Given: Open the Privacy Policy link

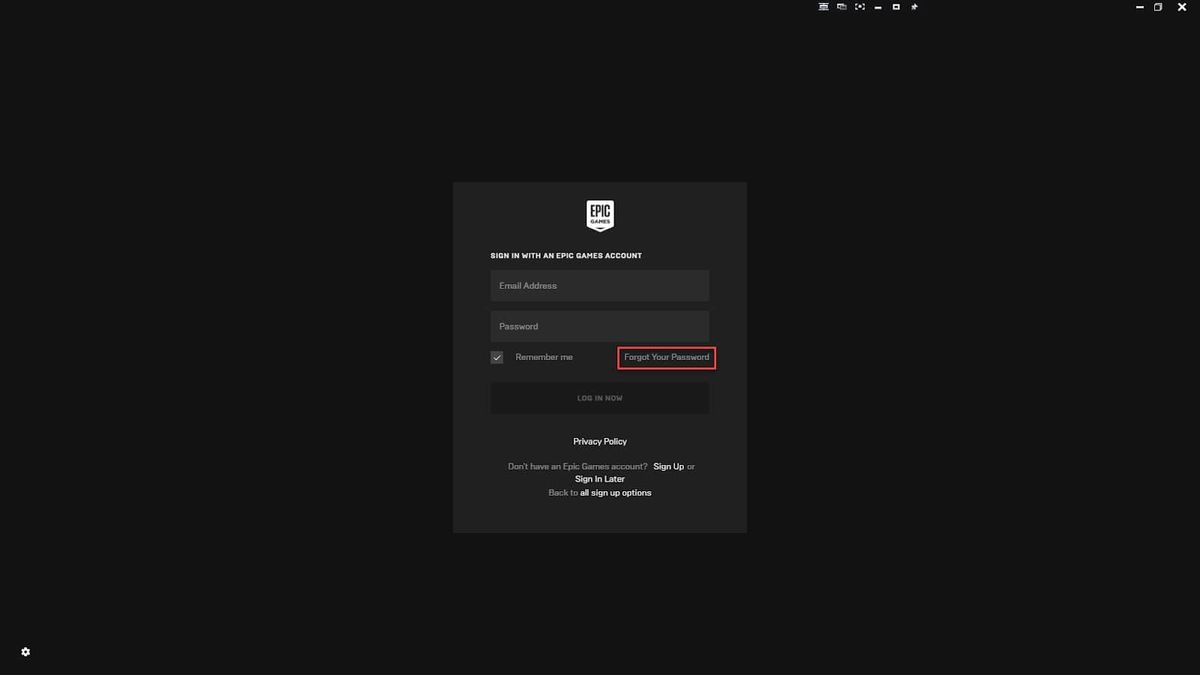Looking at the screenshot, I should click(x=600, y=441).
